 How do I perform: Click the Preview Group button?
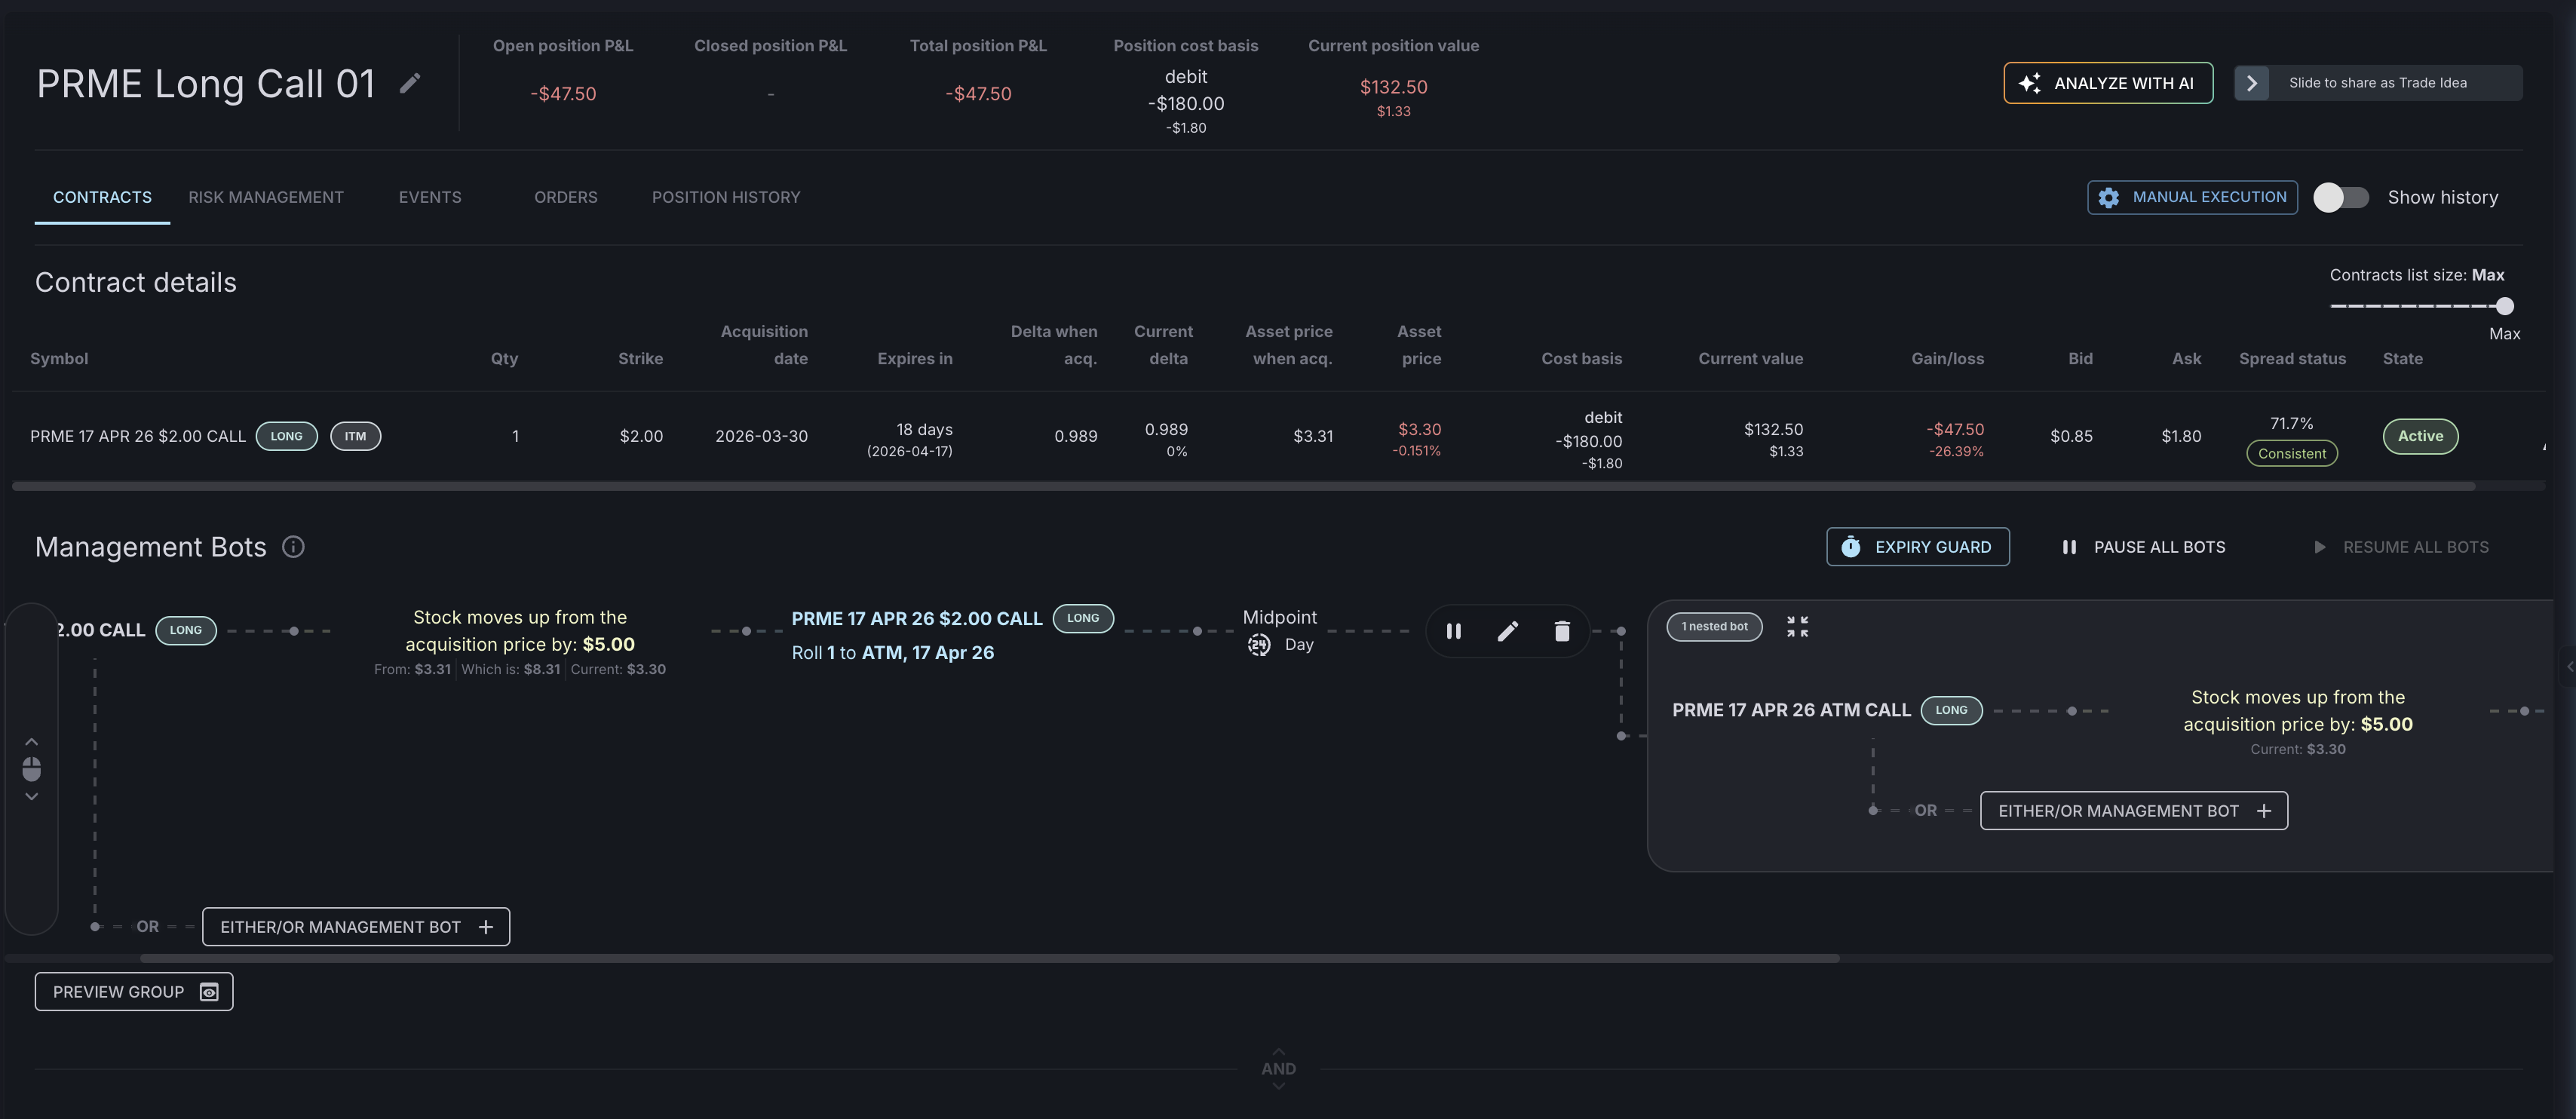click(x=134, y=991)
